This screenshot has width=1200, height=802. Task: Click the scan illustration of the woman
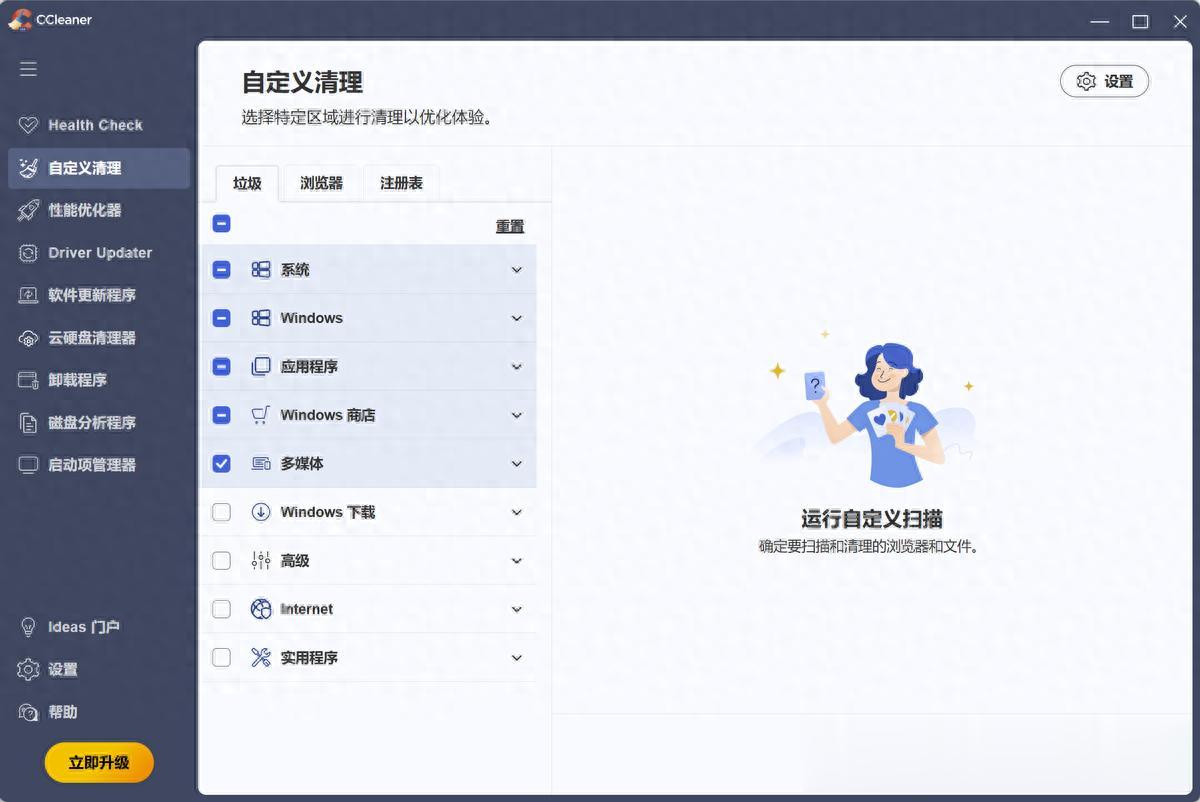[x=865, y=410]
